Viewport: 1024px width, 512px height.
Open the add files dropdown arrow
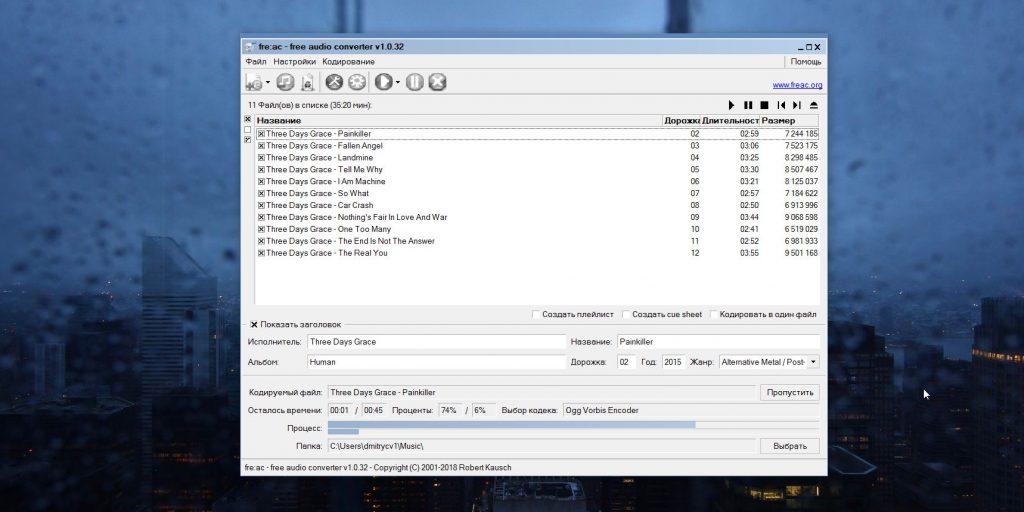pyautogui.click(x=268, y=82)
